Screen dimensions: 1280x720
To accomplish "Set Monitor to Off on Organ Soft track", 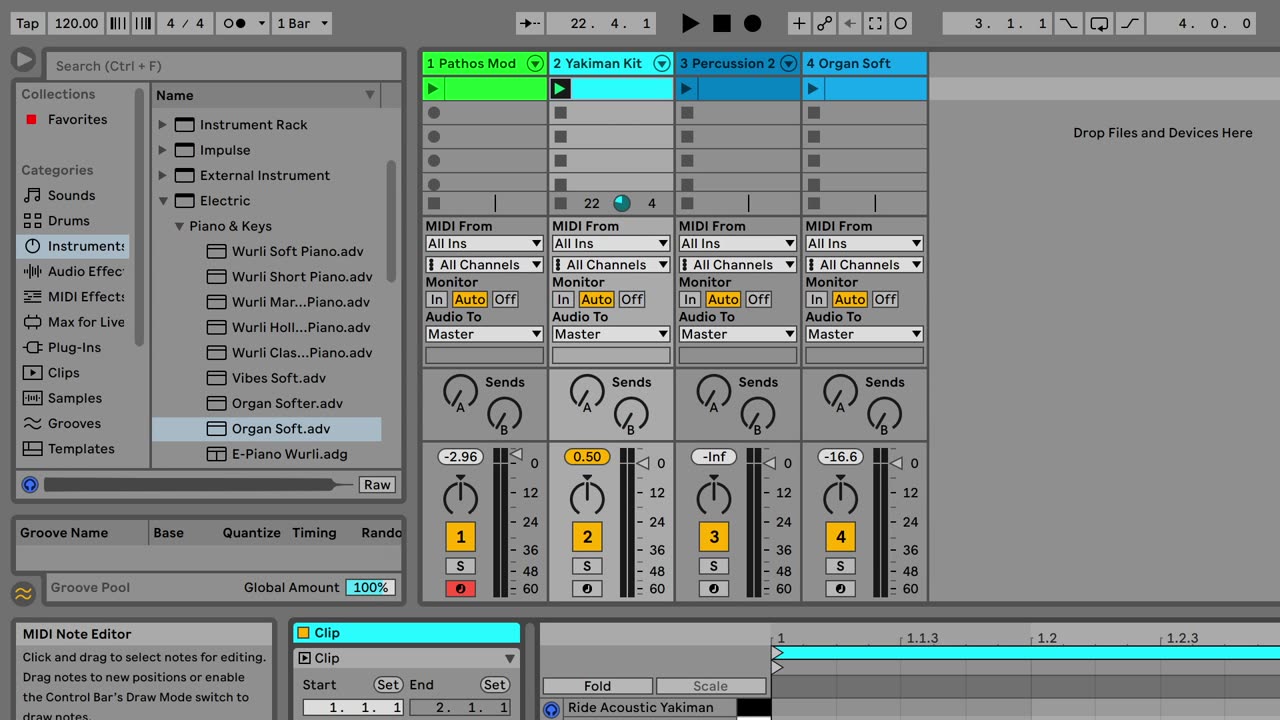I will [885, 299].
